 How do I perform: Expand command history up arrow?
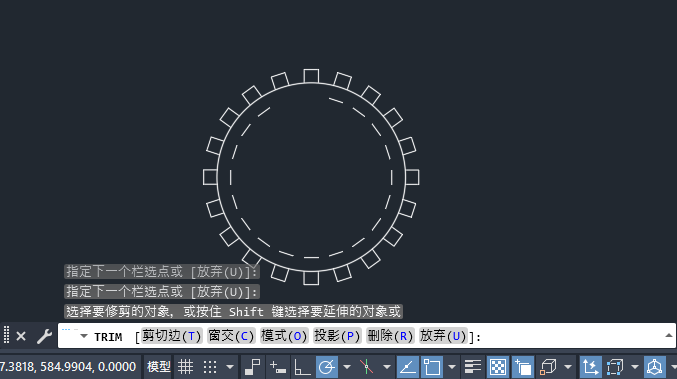(668, 335)
